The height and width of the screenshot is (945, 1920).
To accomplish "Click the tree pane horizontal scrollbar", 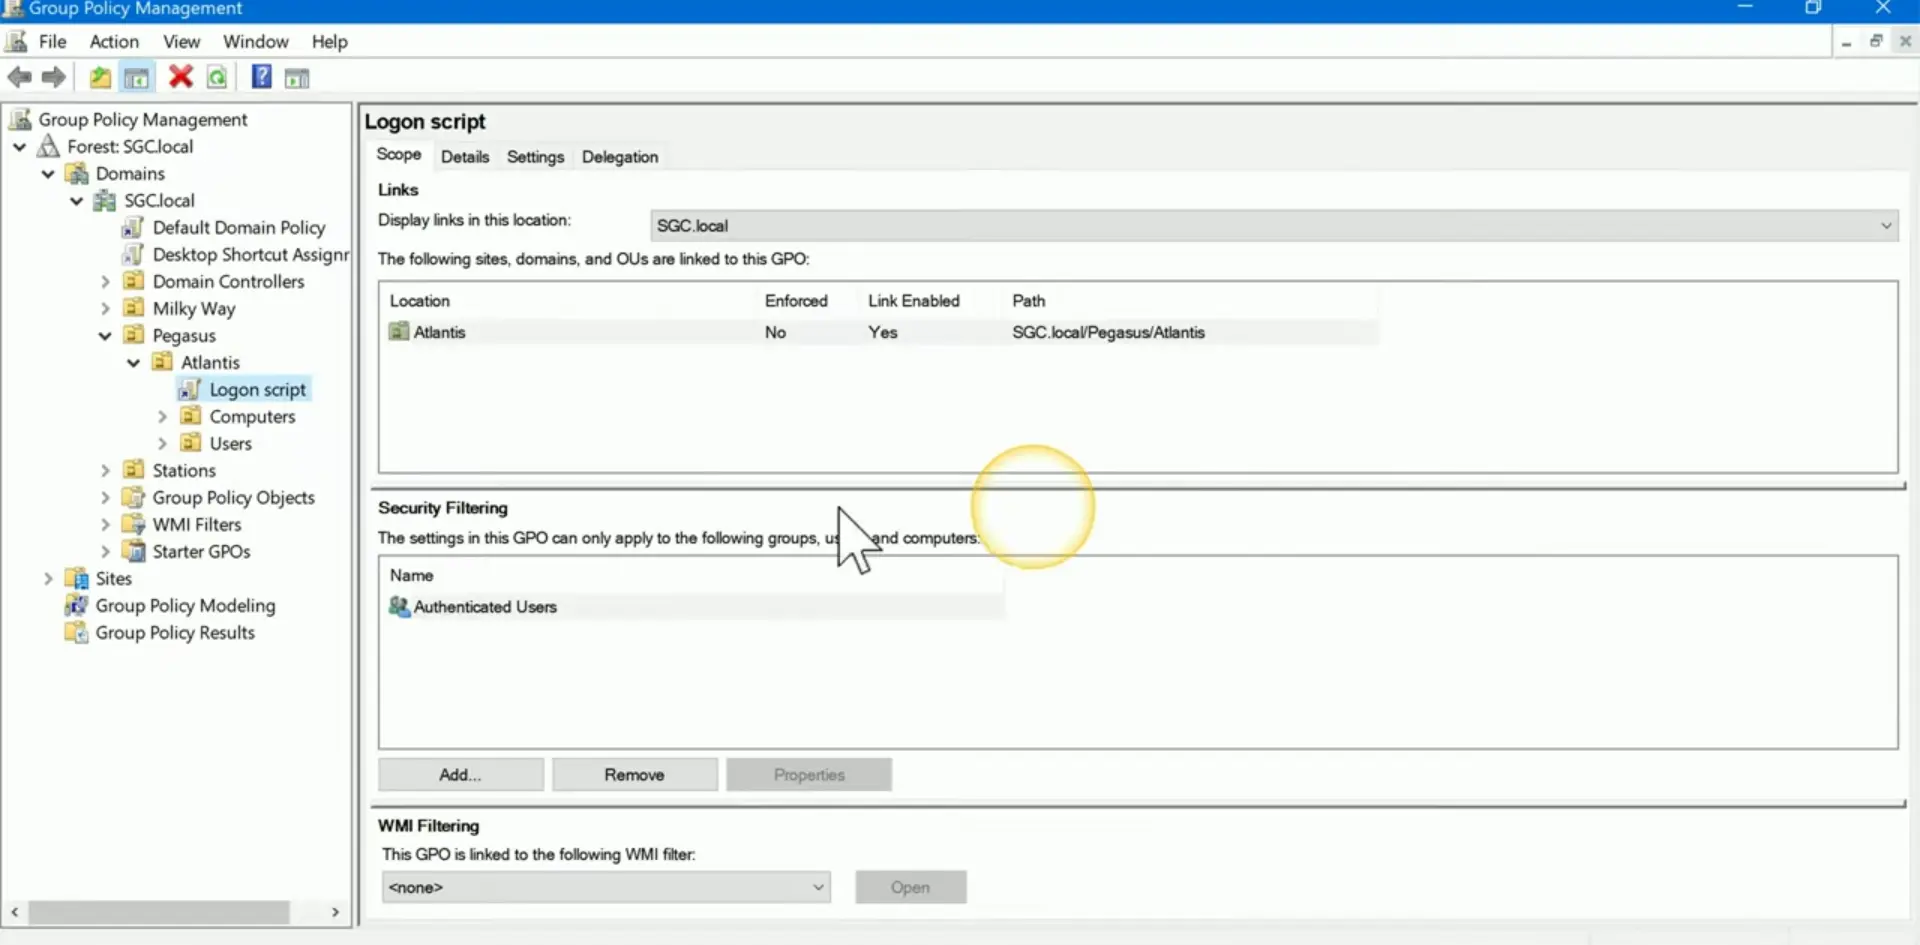I will coord(160,912).
